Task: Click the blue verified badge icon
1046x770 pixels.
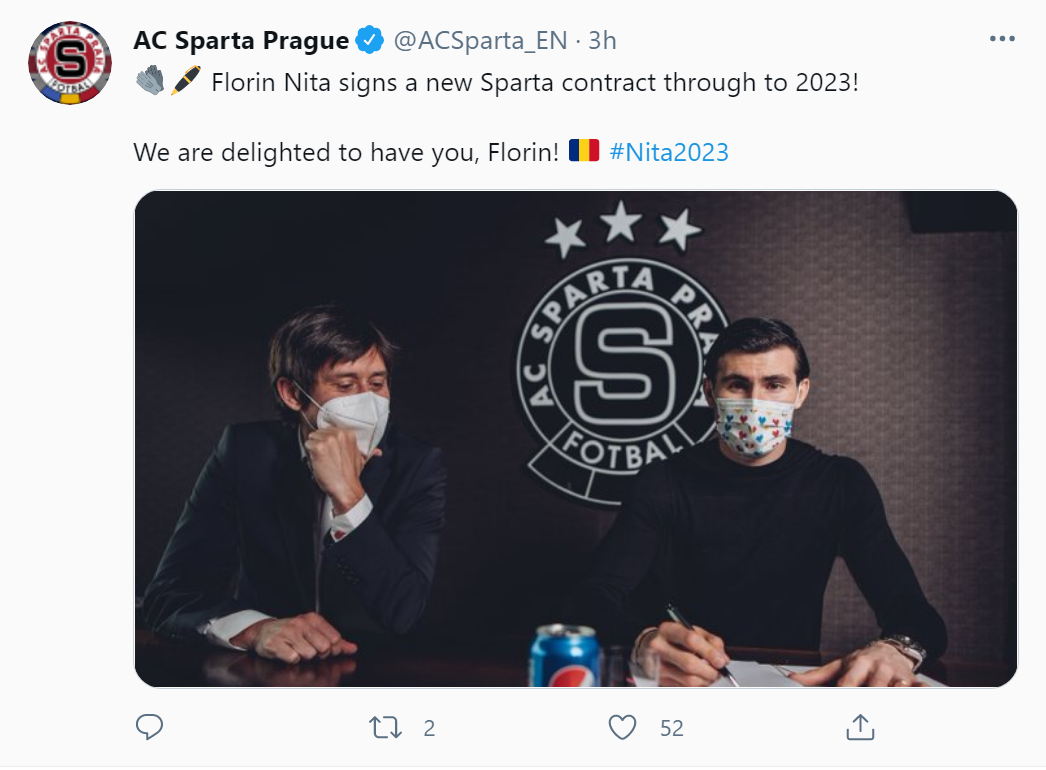Action: 367,40
